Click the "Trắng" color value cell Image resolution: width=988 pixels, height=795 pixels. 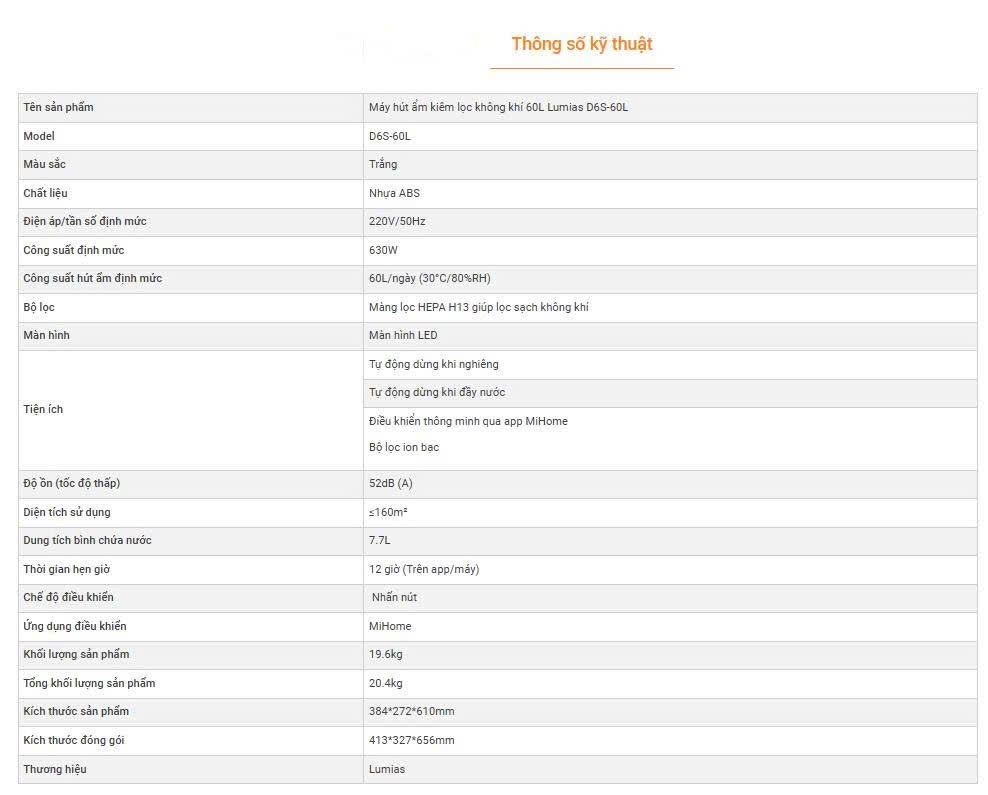(383, 164)
